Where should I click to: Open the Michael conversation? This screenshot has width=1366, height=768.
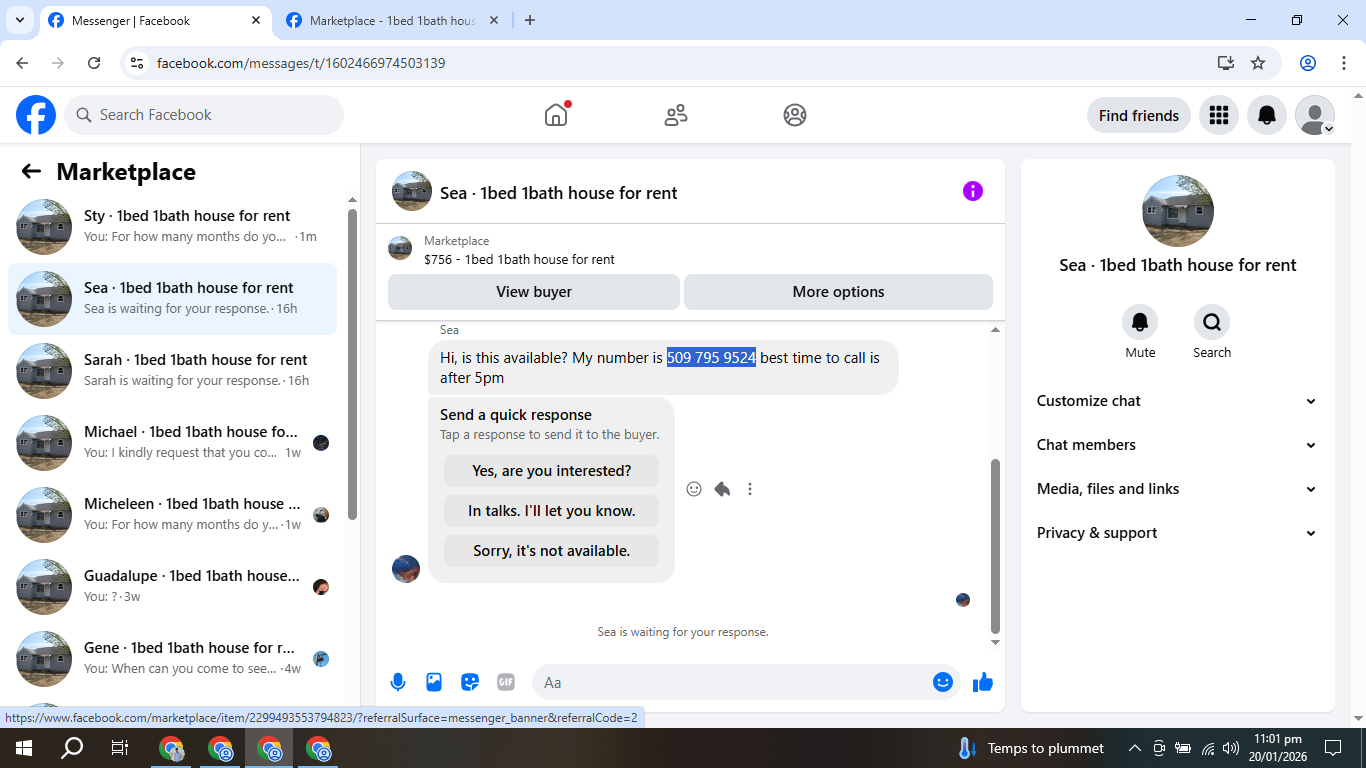coord(172,443)
